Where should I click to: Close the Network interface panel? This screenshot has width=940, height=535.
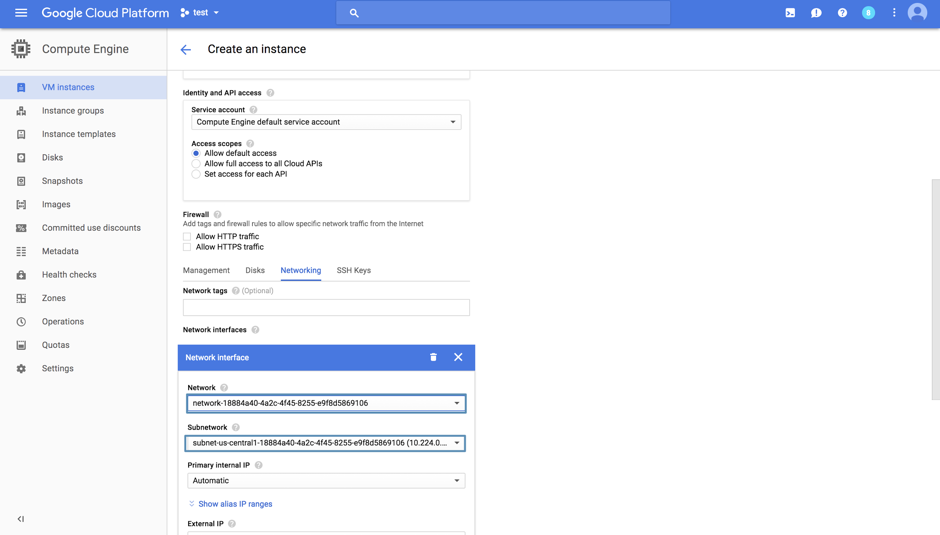[458, 357]
